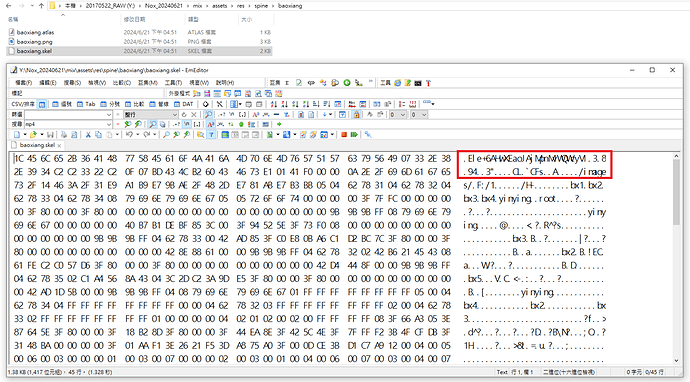The image size is (690, 382).
Task: Toggle the CSV comma (逗號) mode
Action: [x=62, y=104]
